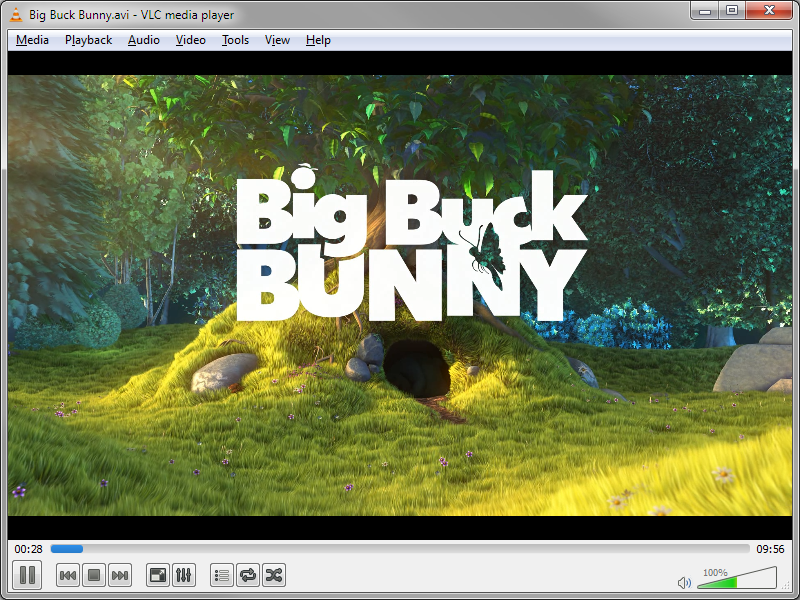The height and width of the screenshot is (600, 800).
Task: Open the Help menu
Action: [x=317, y=40]
